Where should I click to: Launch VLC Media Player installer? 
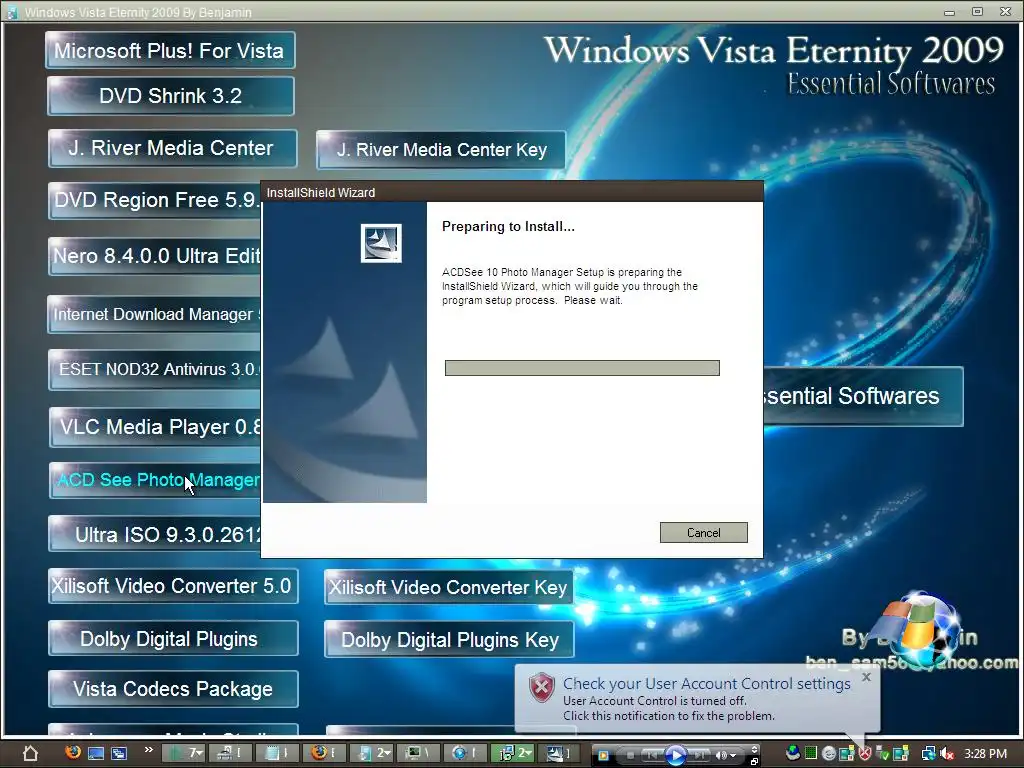[x=155, y=426]
